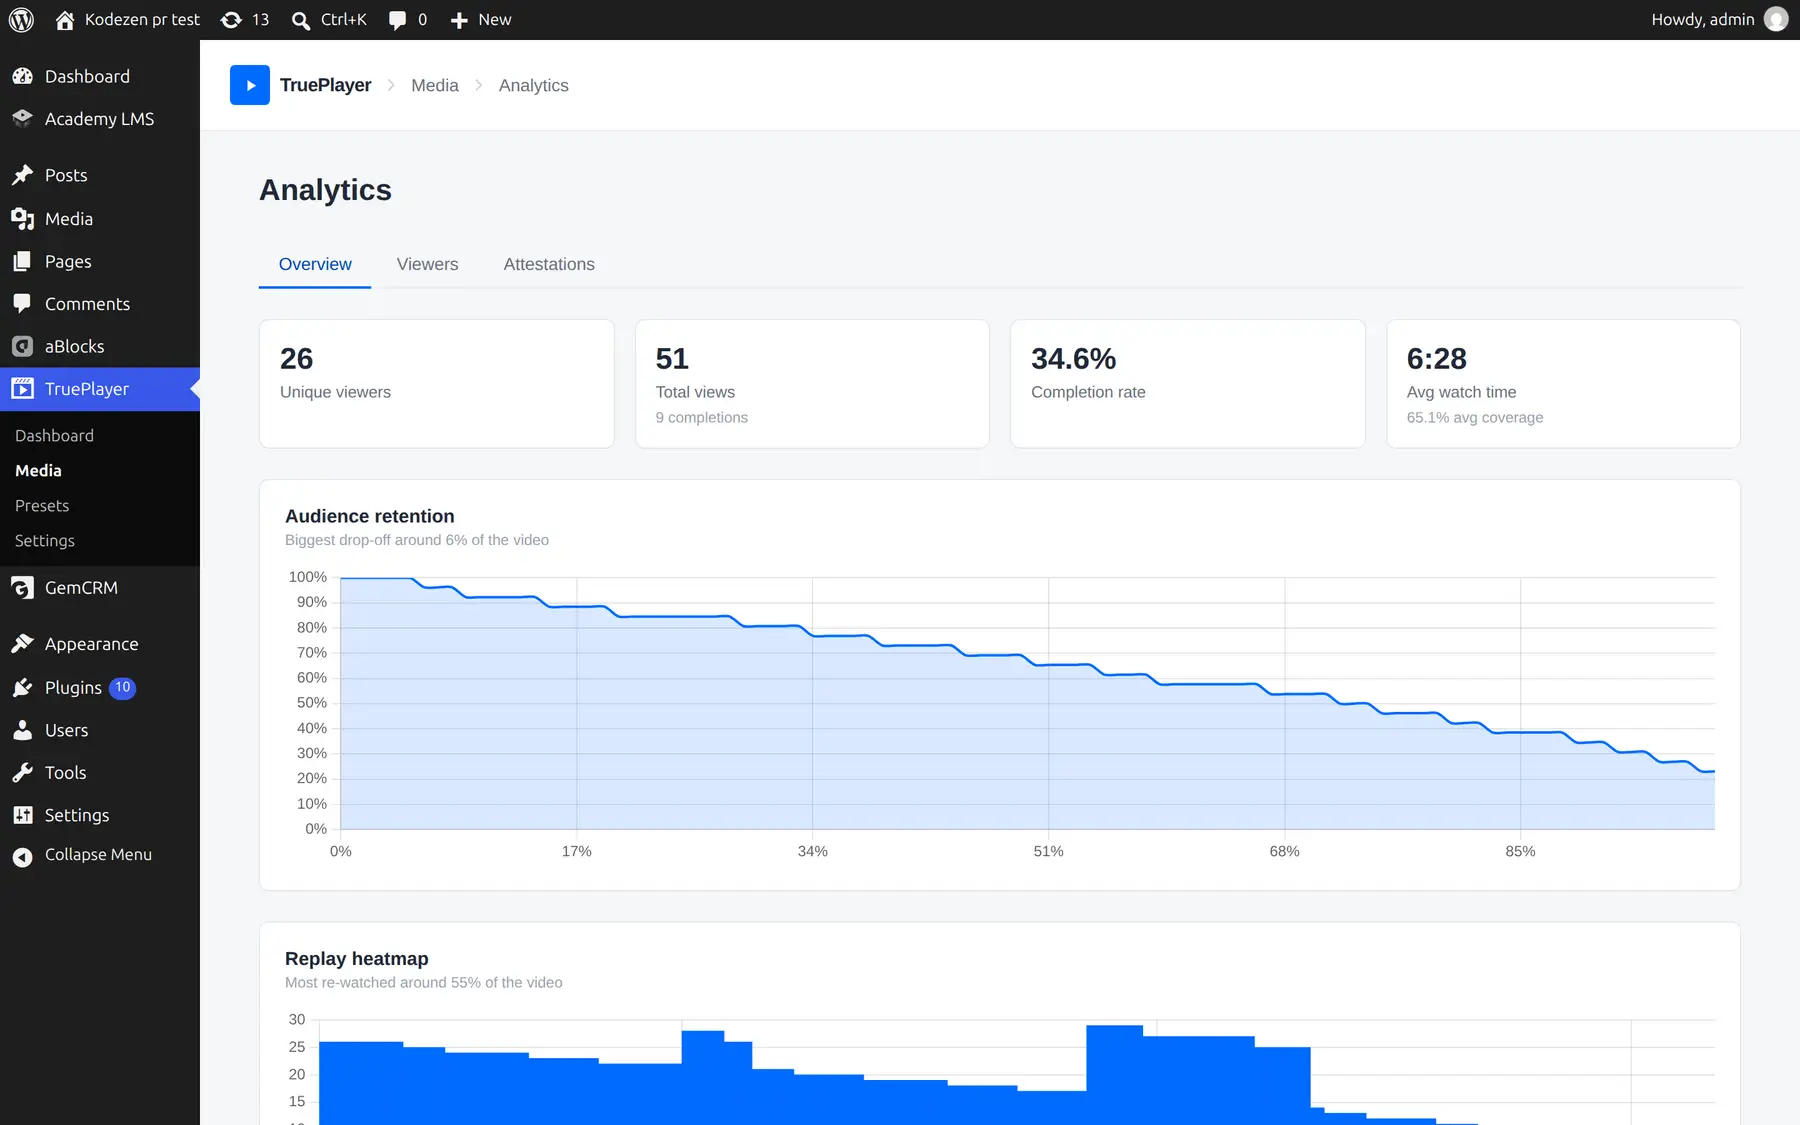Click the Posts pushpin icon
This screenshot has width=1800, height=1125.
[x=23, y=175]
